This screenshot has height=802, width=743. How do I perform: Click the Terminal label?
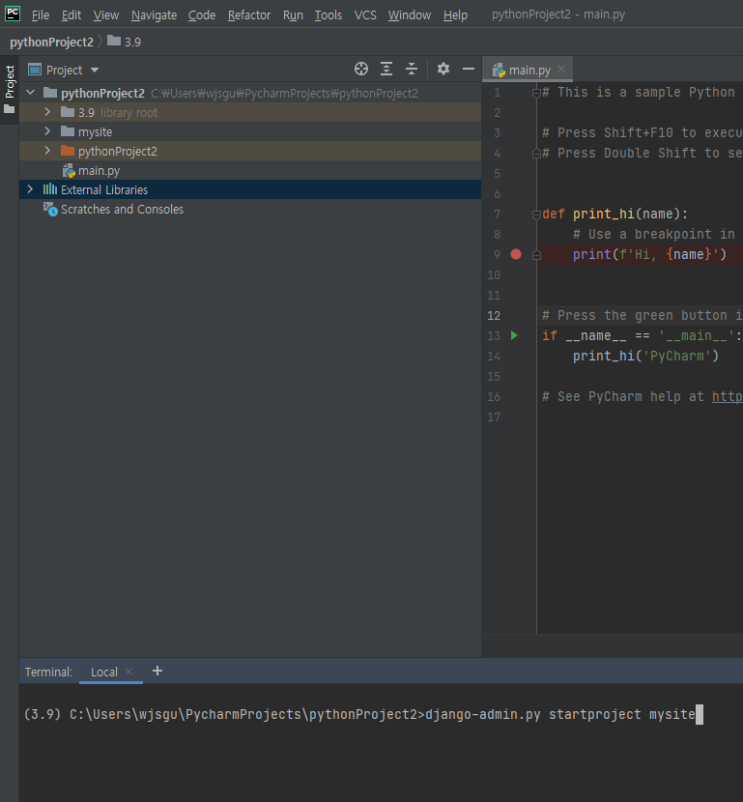[x=49, y=672]
